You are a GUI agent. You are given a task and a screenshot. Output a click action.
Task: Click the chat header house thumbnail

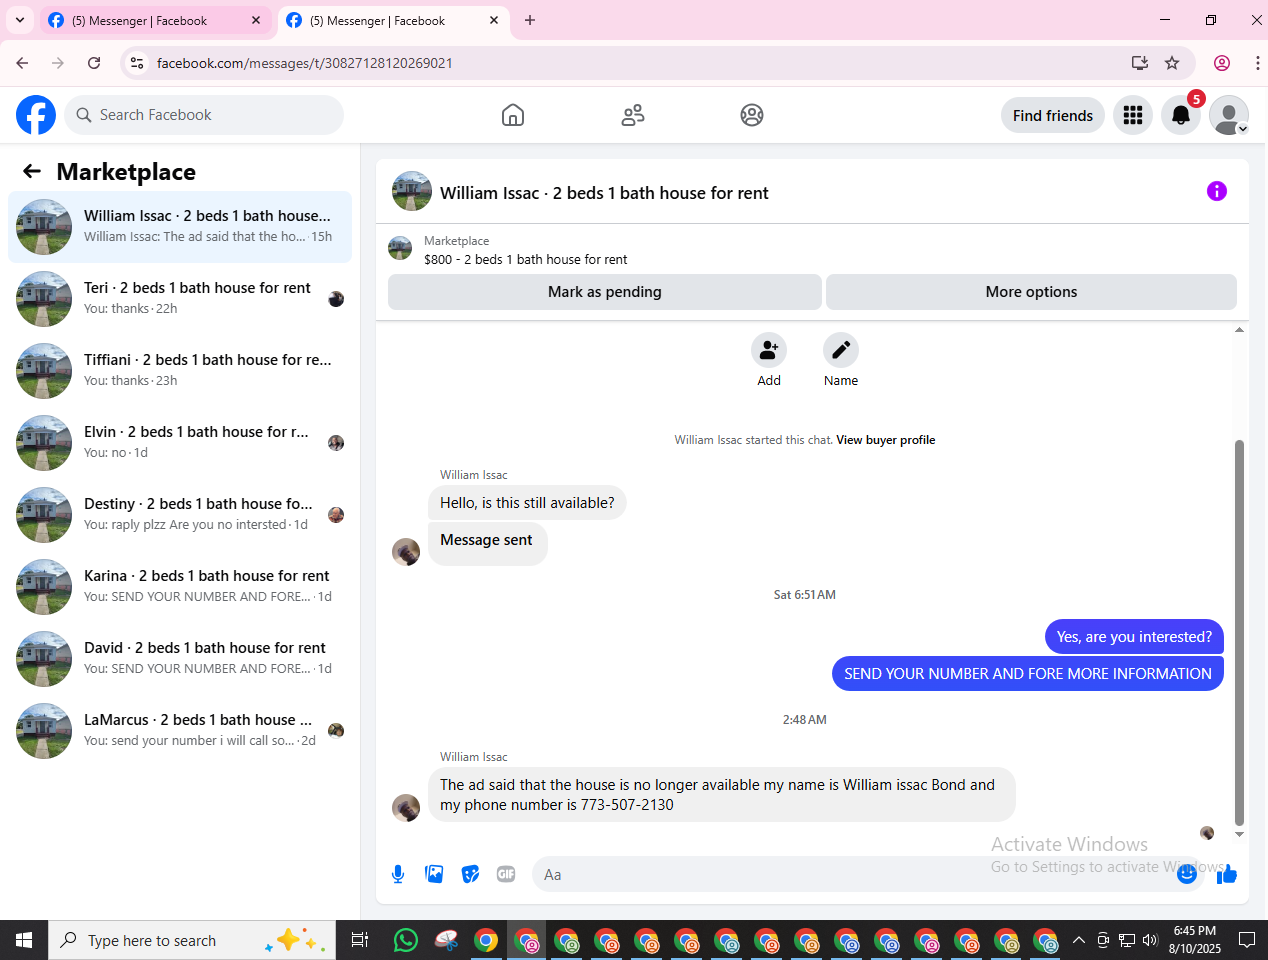[412, 191]
